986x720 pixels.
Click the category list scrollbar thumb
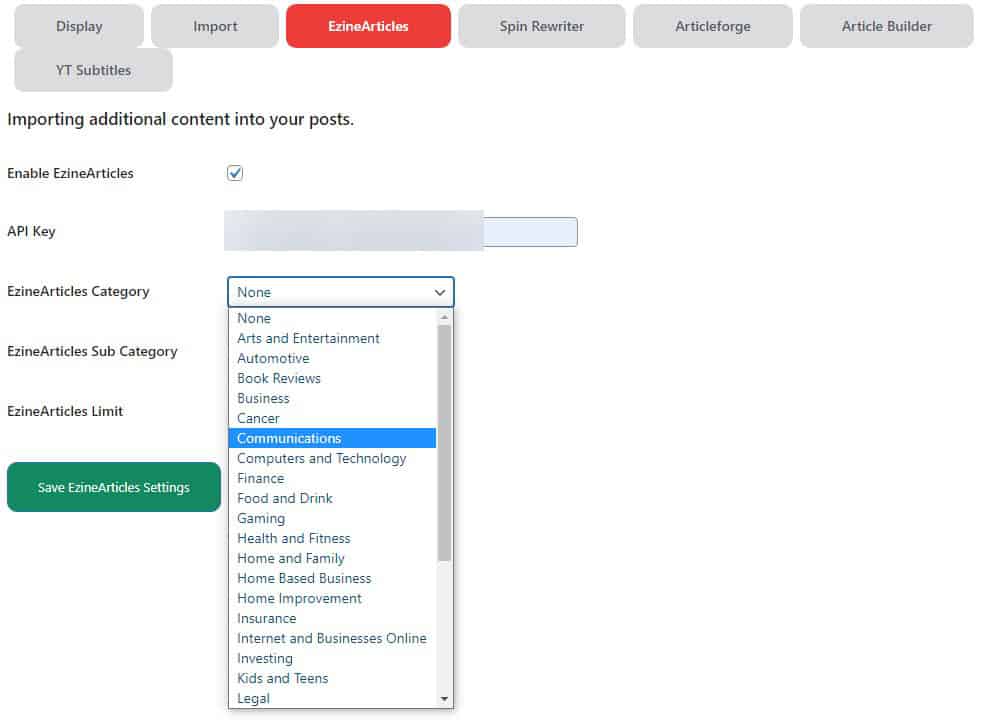point(445,440)
